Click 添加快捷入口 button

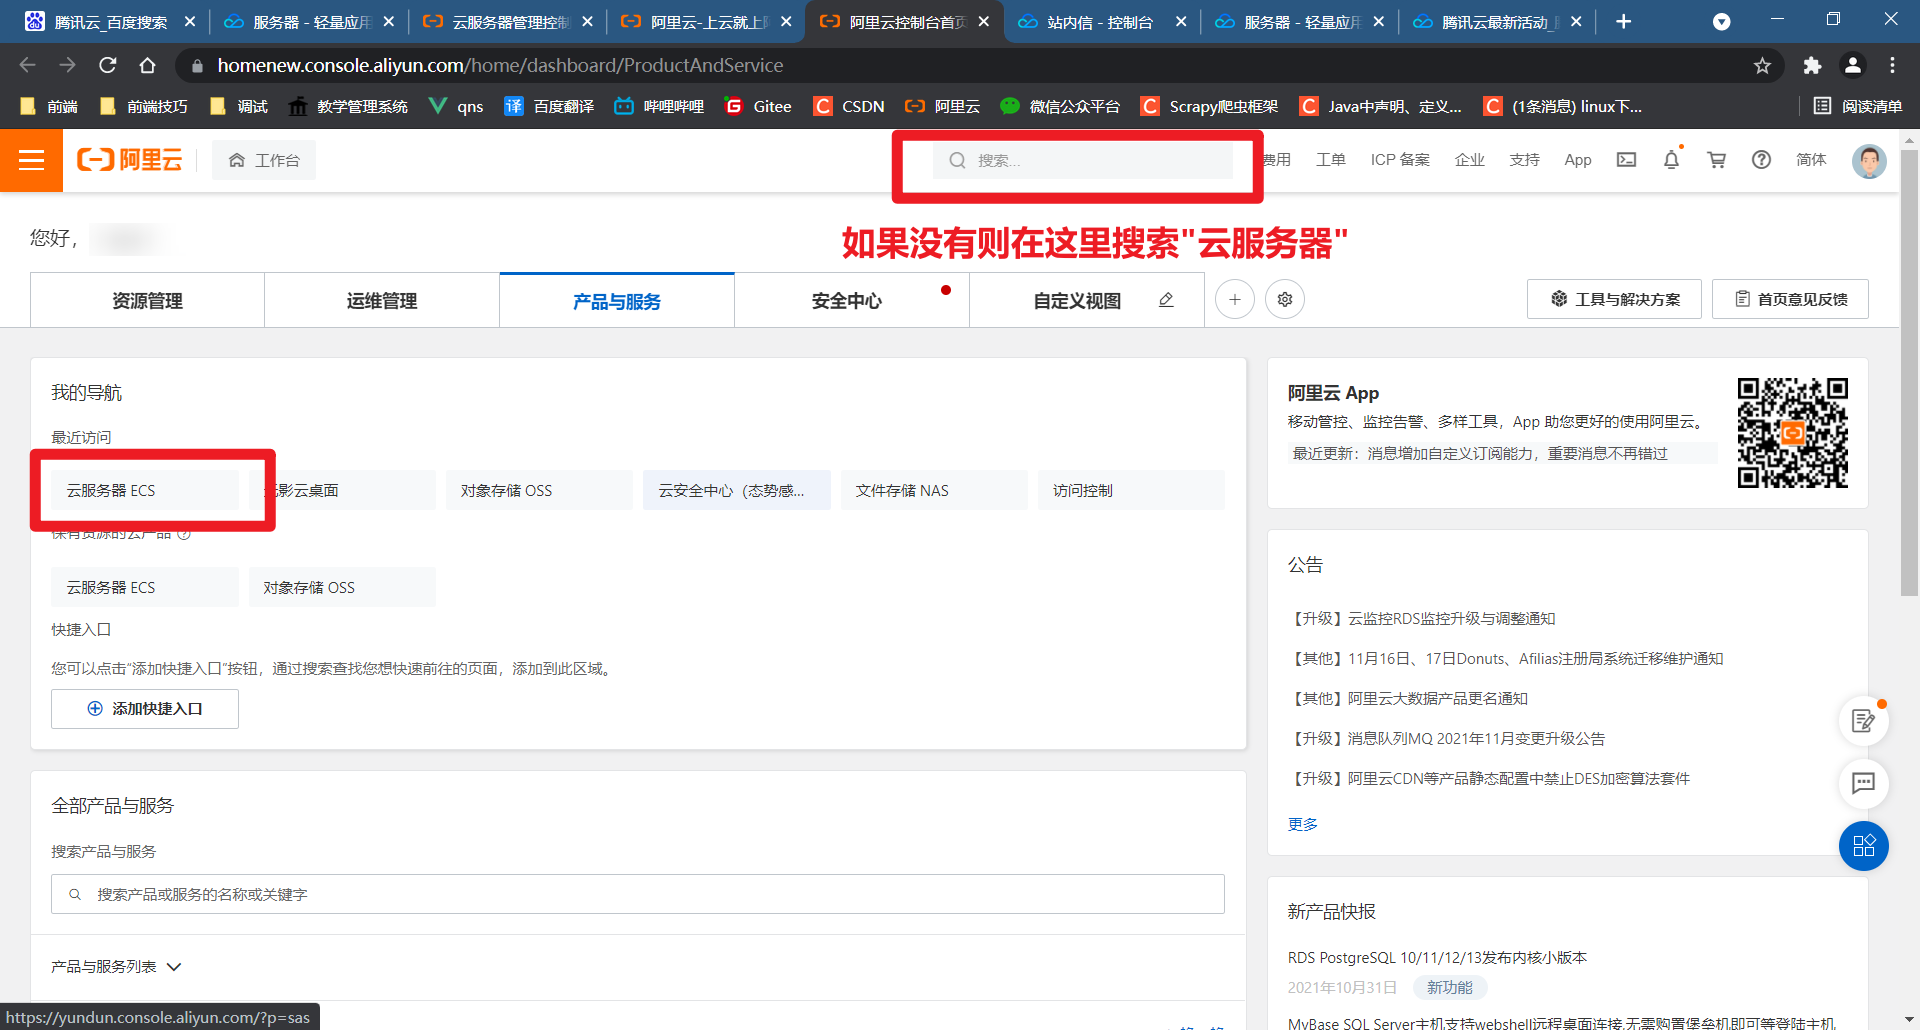click(145, 709)
